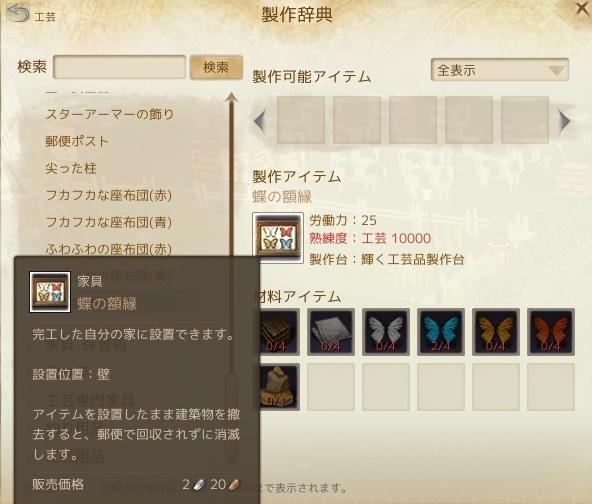592x504 pixels.
Task: Click the 蝶の額縁 craft item thumbnail
Action: point(278,238)
